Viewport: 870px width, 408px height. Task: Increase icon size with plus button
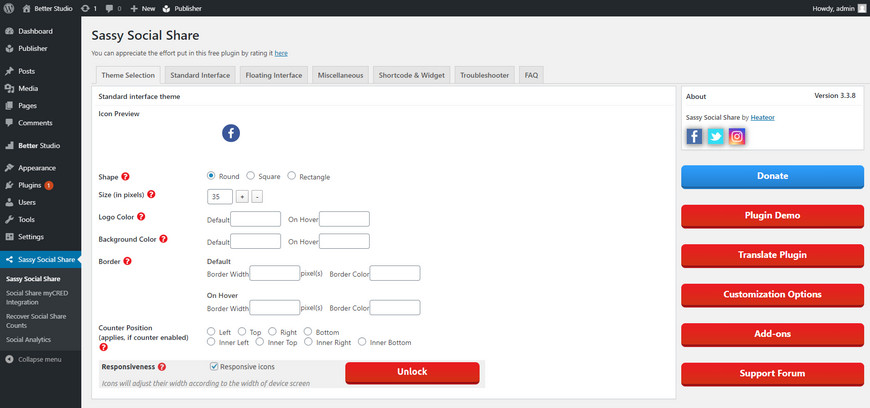242,197
